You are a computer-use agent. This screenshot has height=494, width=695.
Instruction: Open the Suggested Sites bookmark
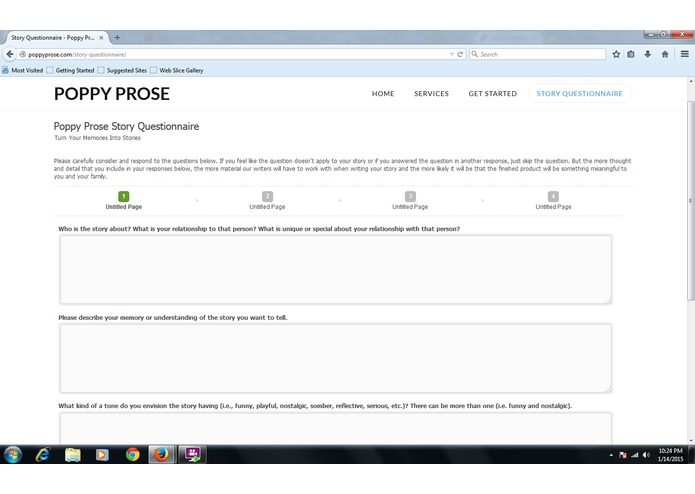122,70
